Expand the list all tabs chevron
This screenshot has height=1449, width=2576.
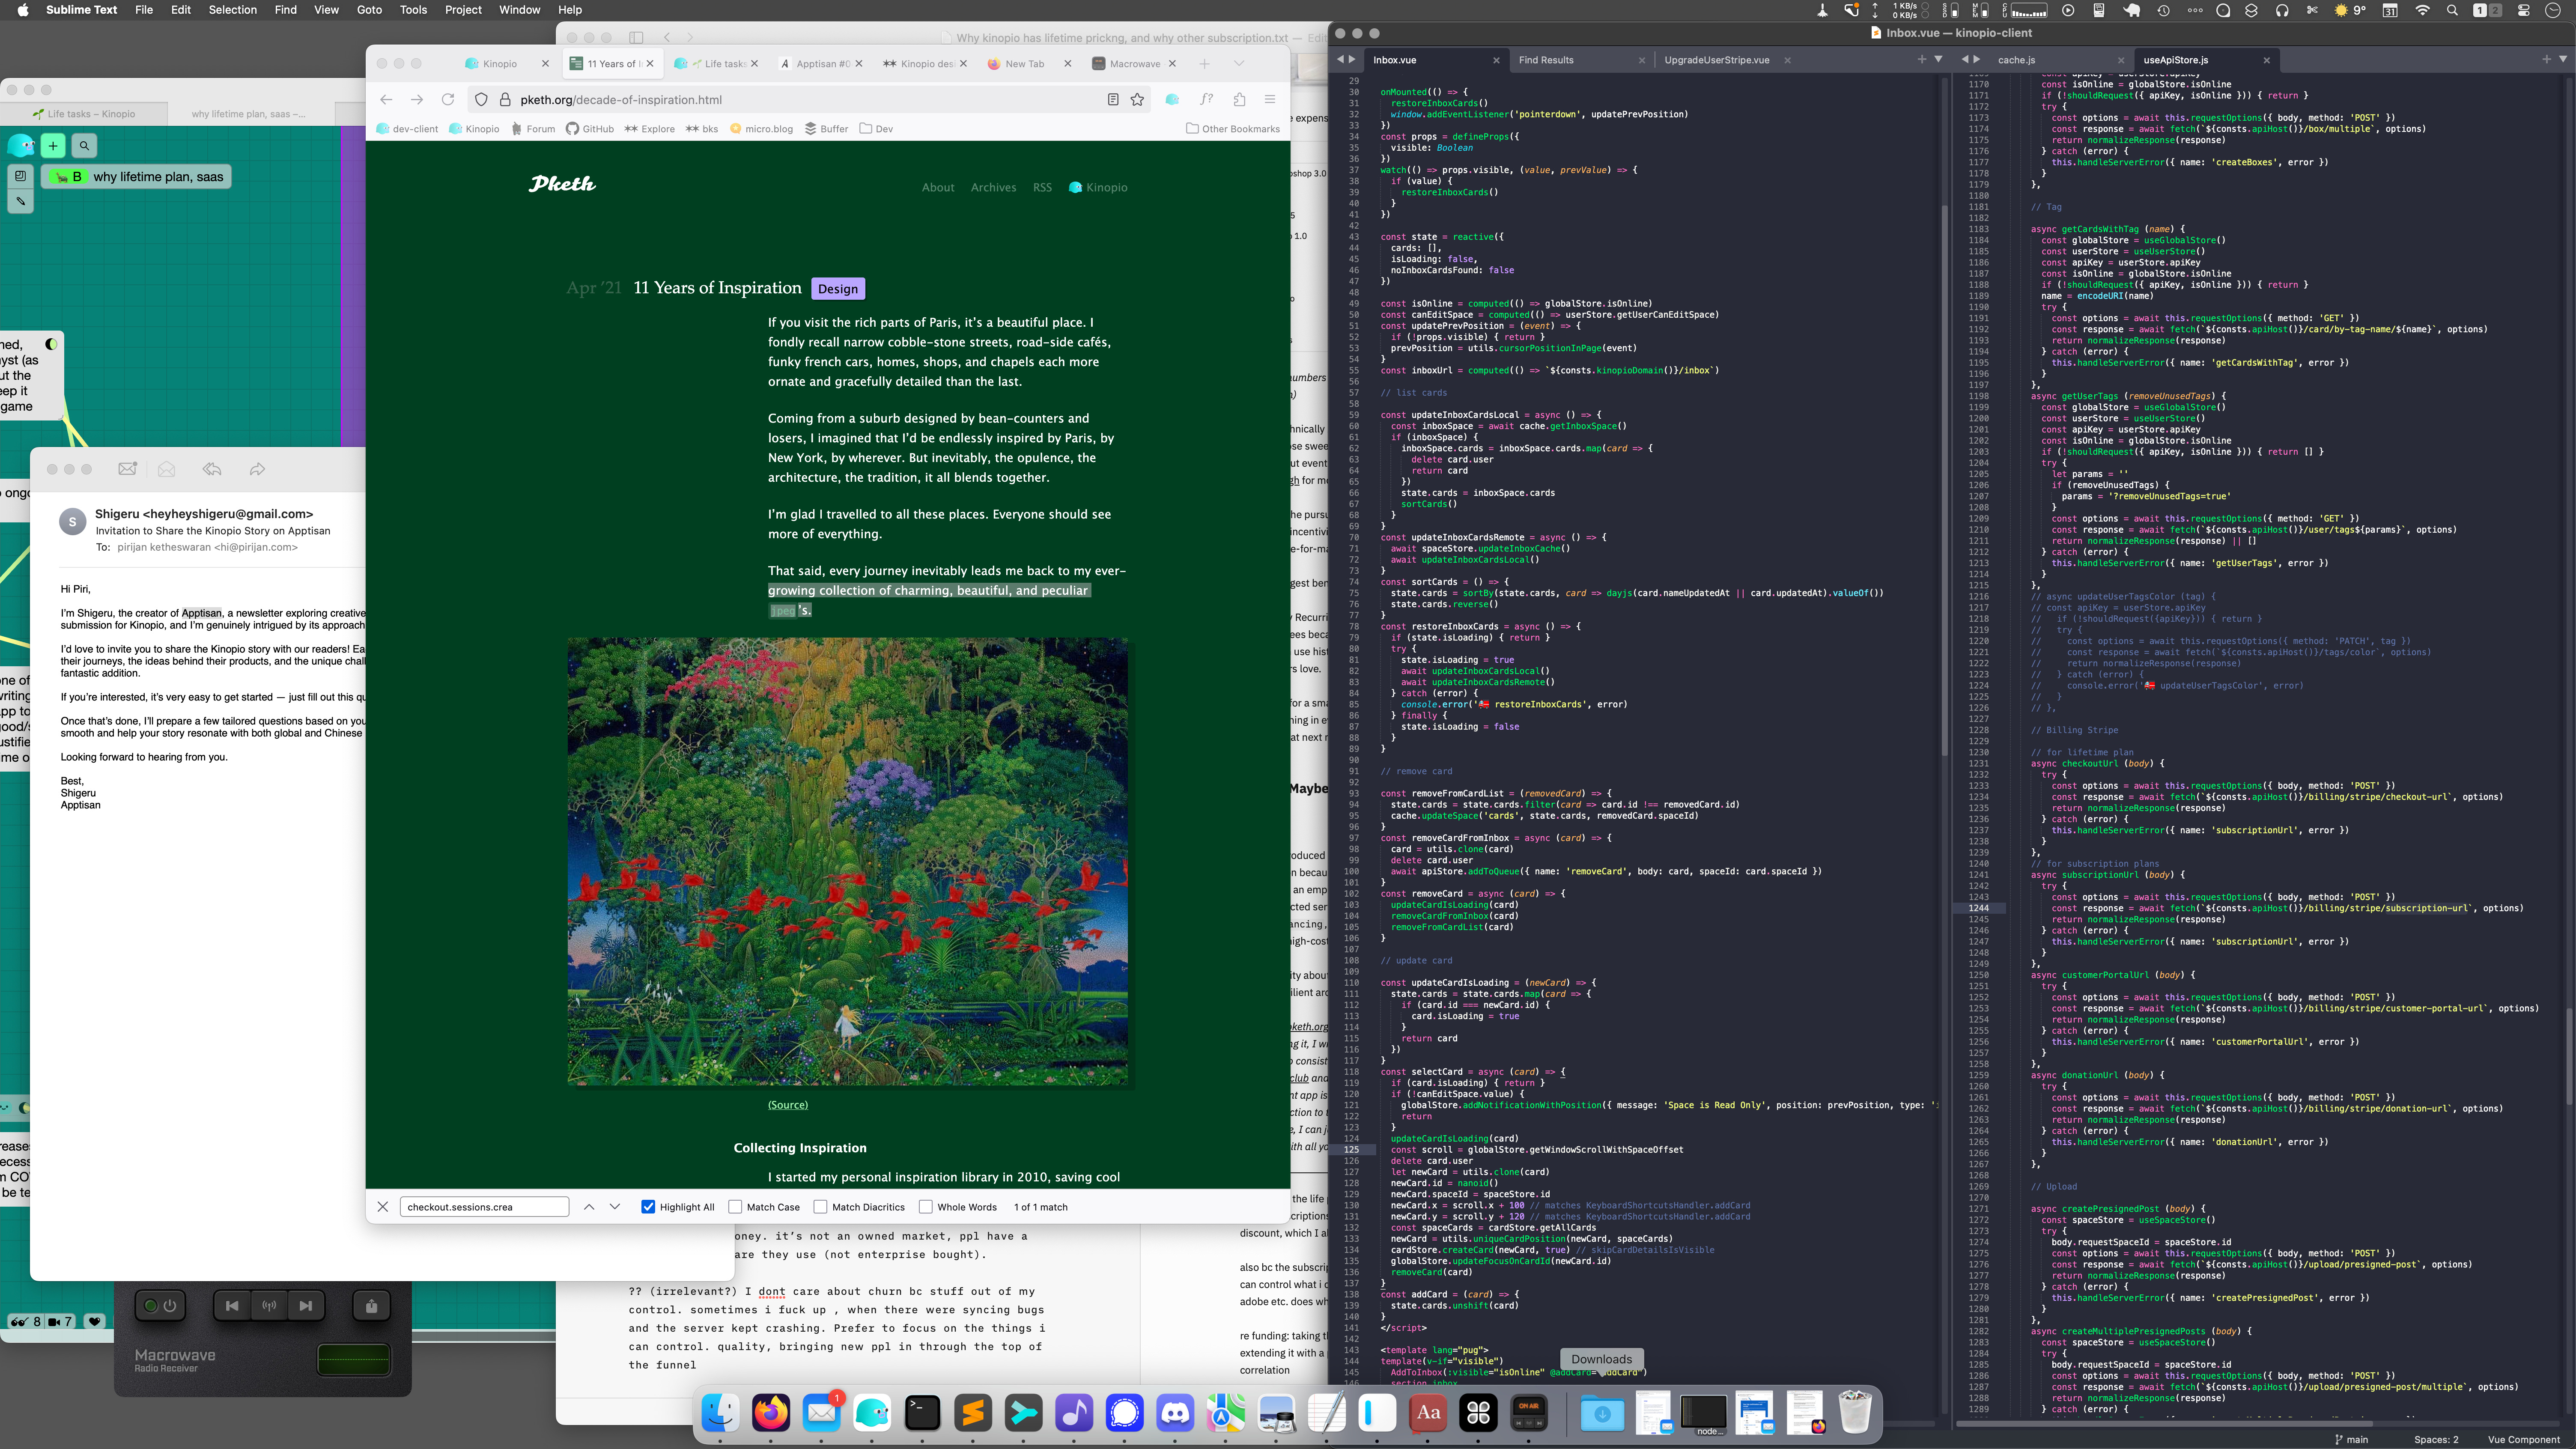click(1239, 64)
